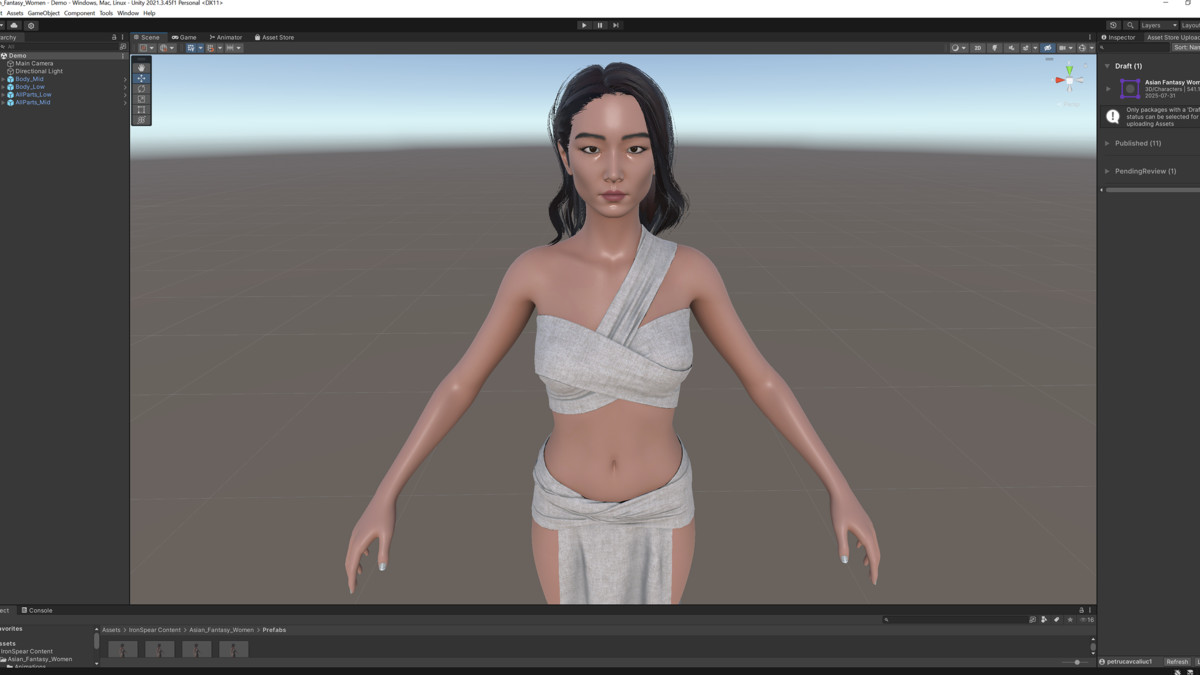The height and width of the screenshot is (675, 1200).
Task: Open the Layers dropdown
Action: (x=1159, y=25)
